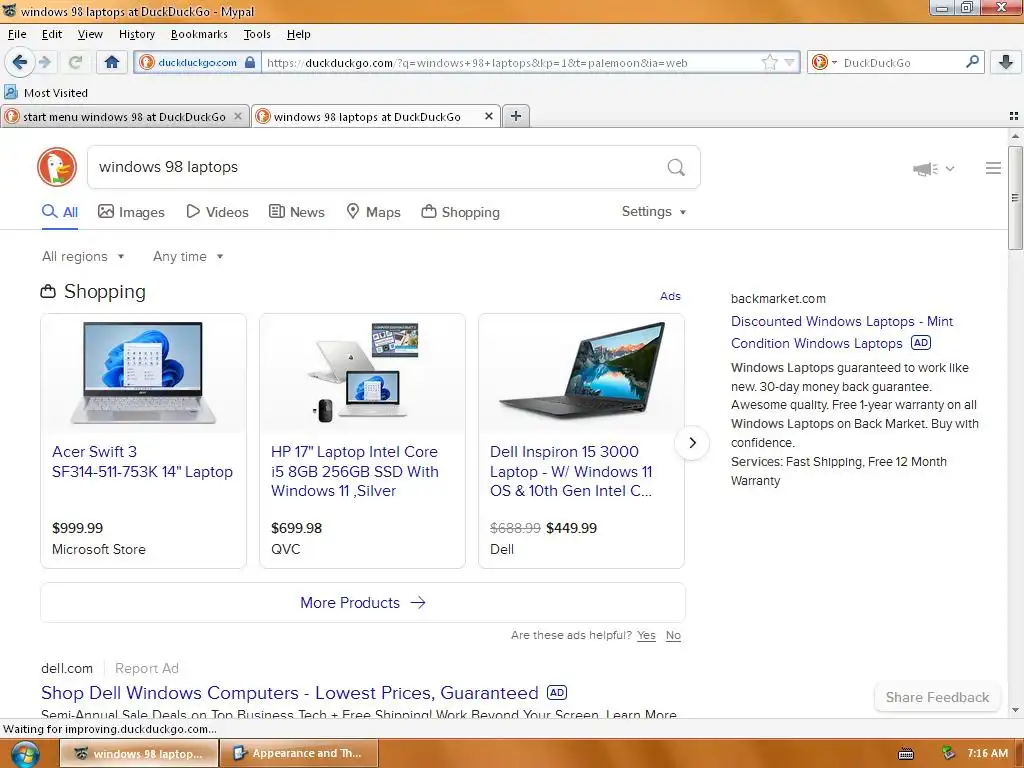Go back with the browser Back arrow

point(19,62)
